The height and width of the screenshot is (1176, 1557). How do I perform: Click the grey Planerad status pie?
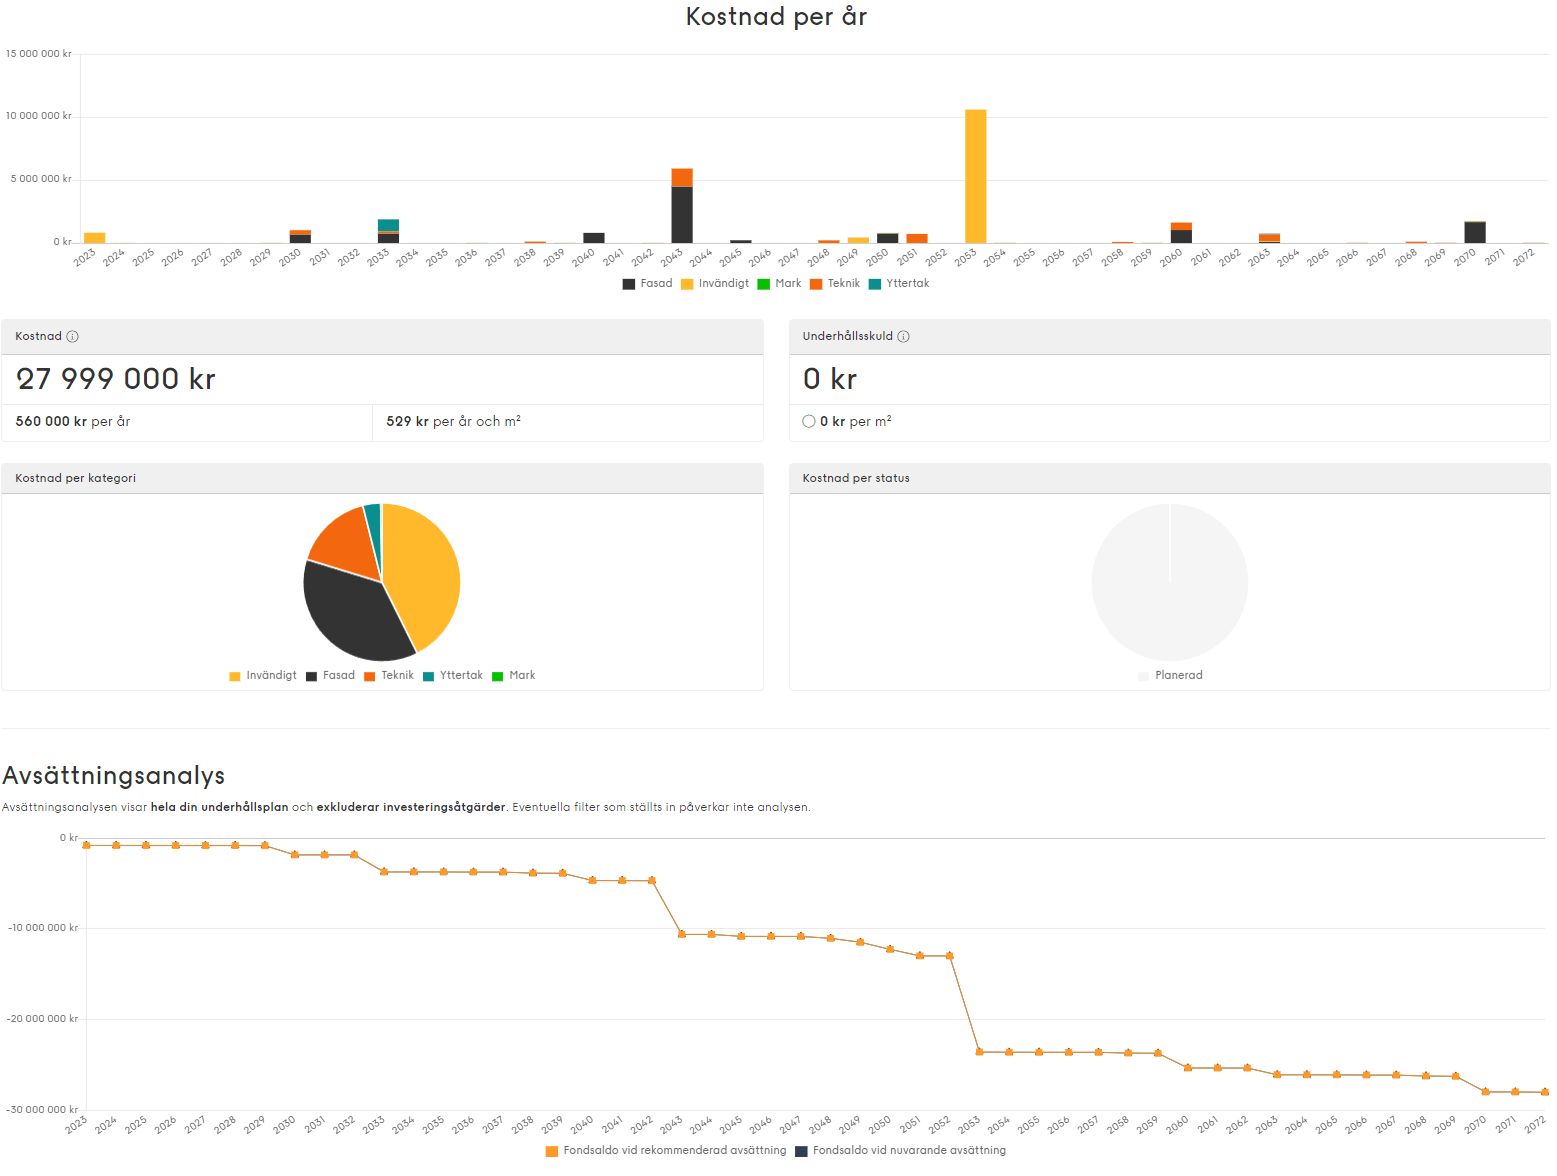coord(1169,582)
